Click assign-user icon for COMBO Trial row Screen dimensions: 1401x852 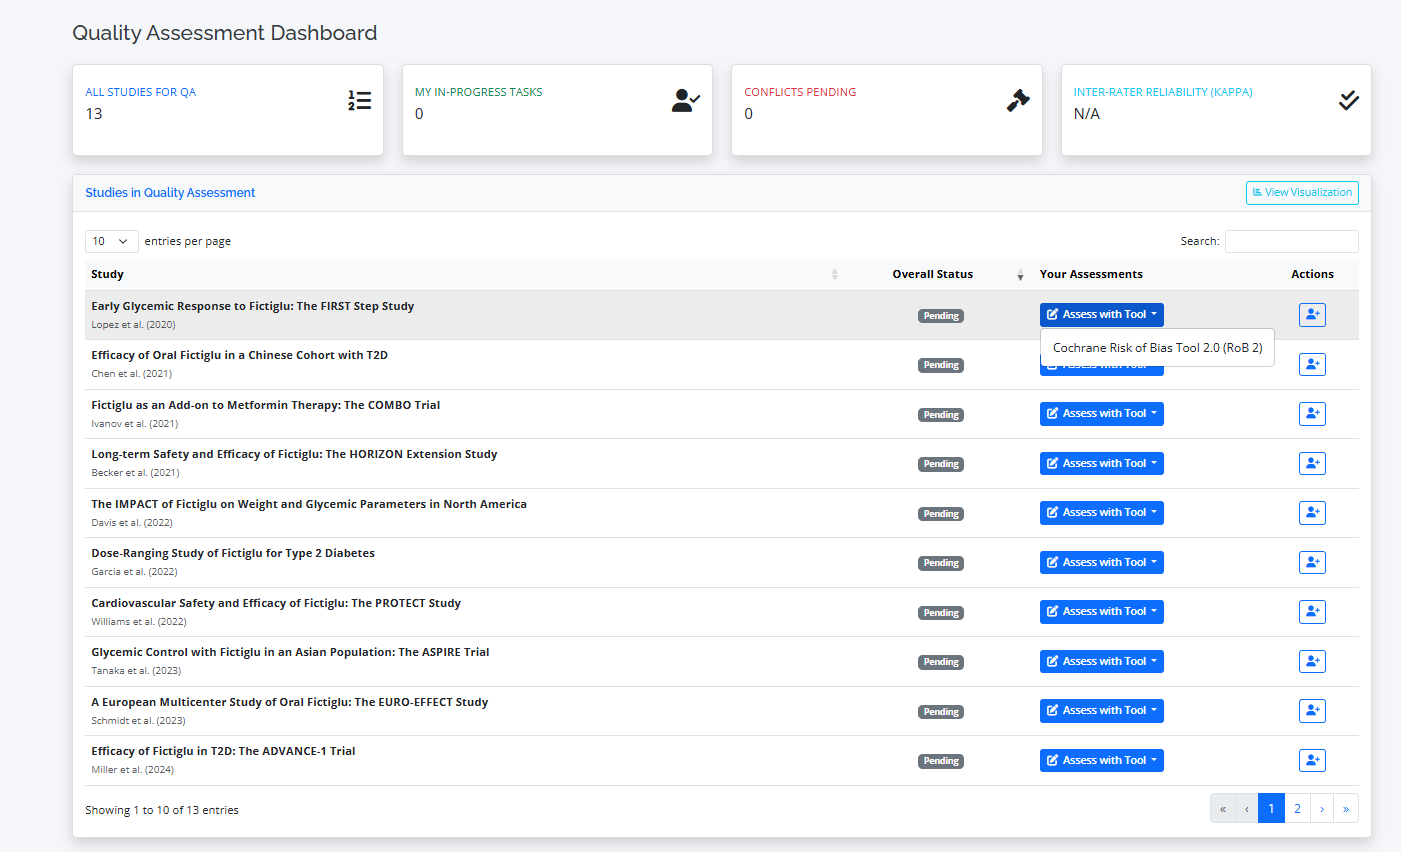1311,414
